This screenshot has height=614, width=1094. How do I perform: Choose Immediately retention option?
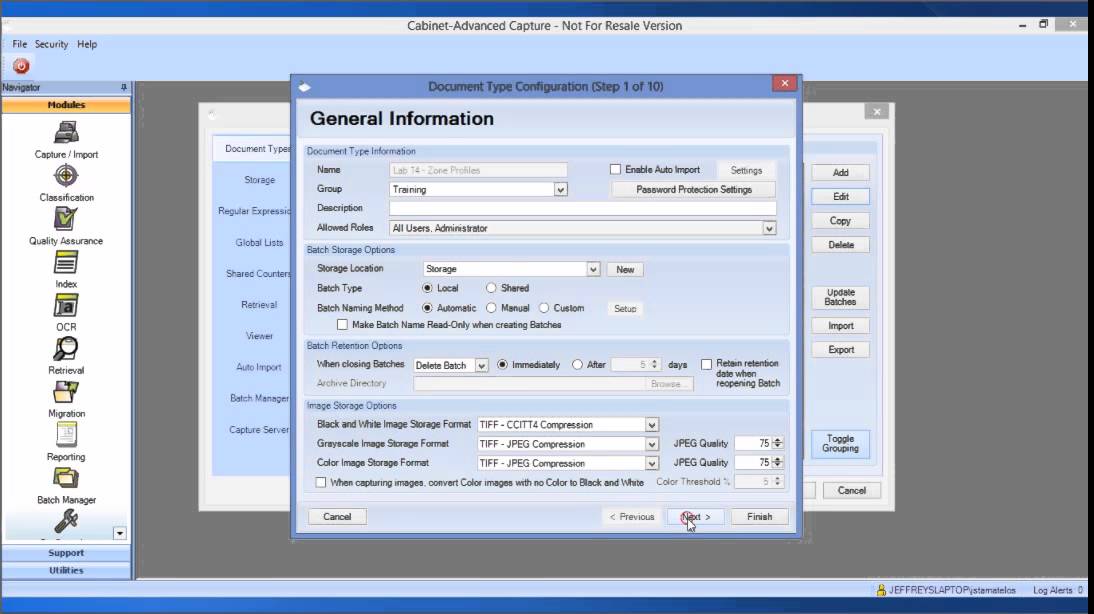click(502, 365)
